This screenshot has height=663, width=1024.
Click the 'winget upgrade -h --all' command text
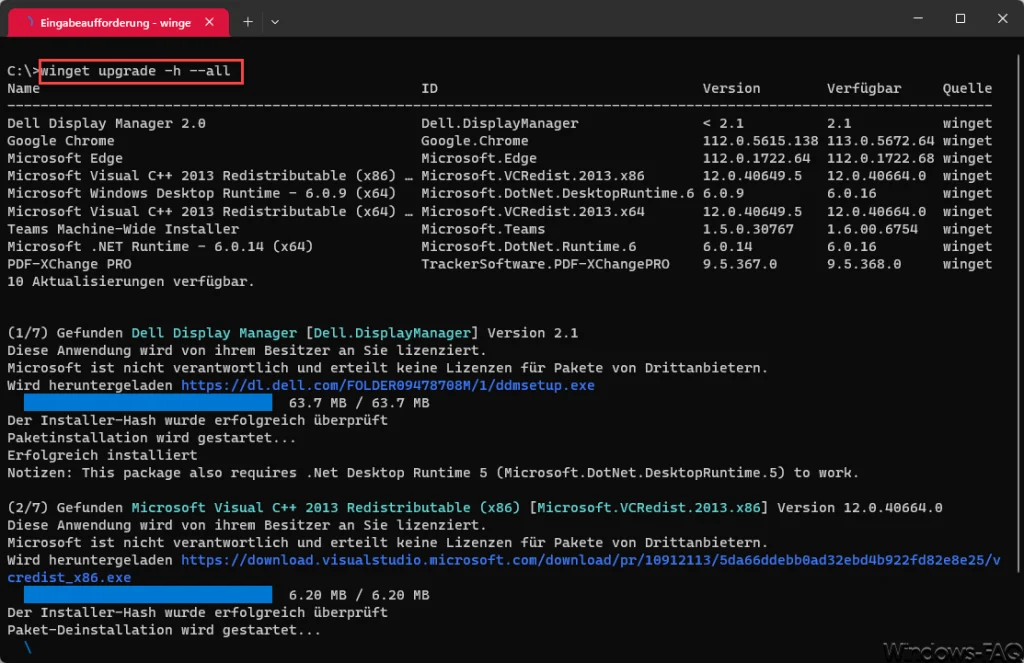(136, 71)
